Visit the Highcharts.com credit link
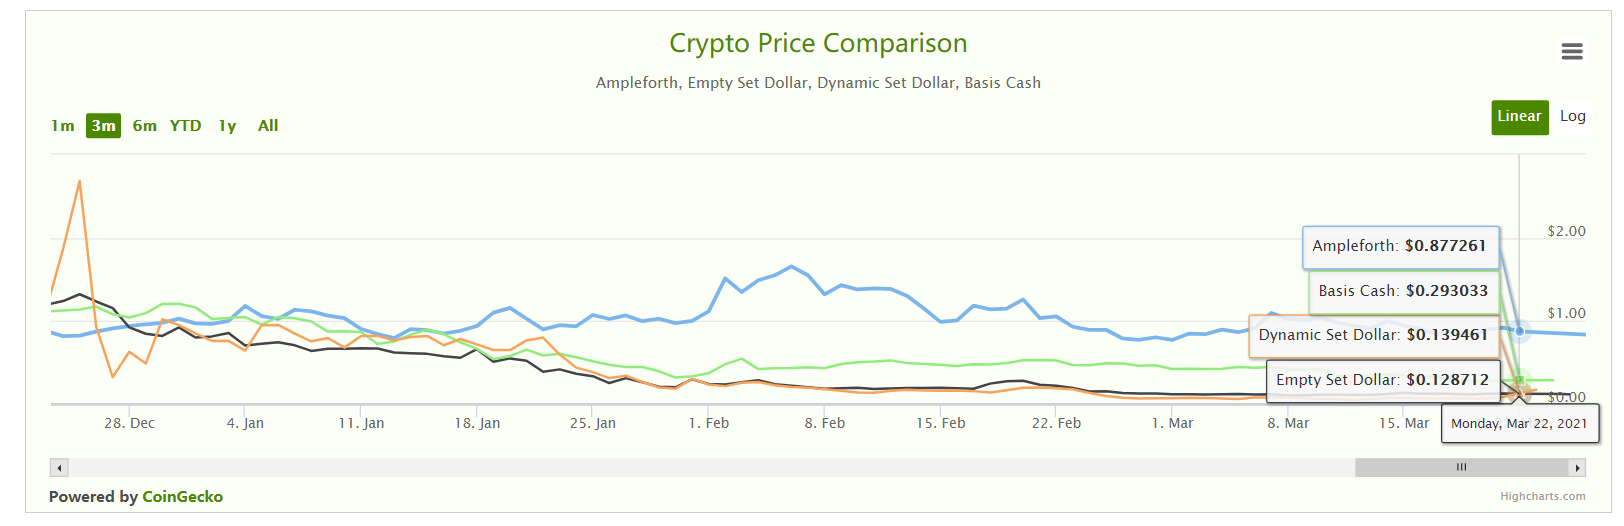 click(1542, 496)
